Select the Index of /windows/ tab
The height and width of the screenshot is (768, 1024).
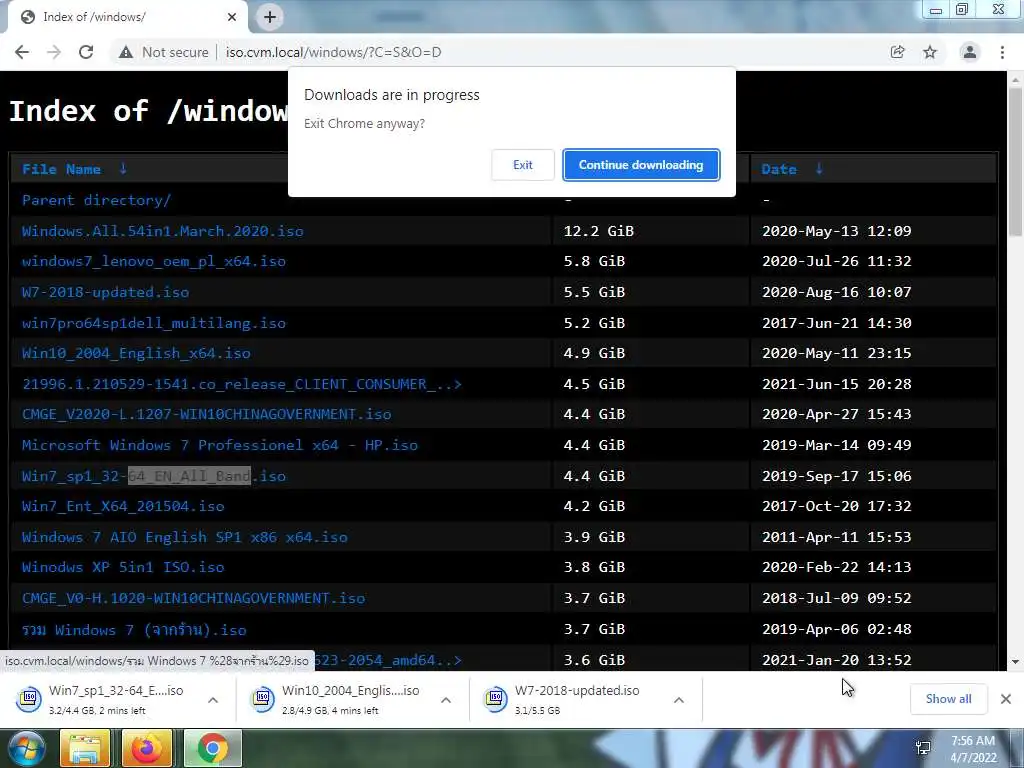[x=124, y=17]
